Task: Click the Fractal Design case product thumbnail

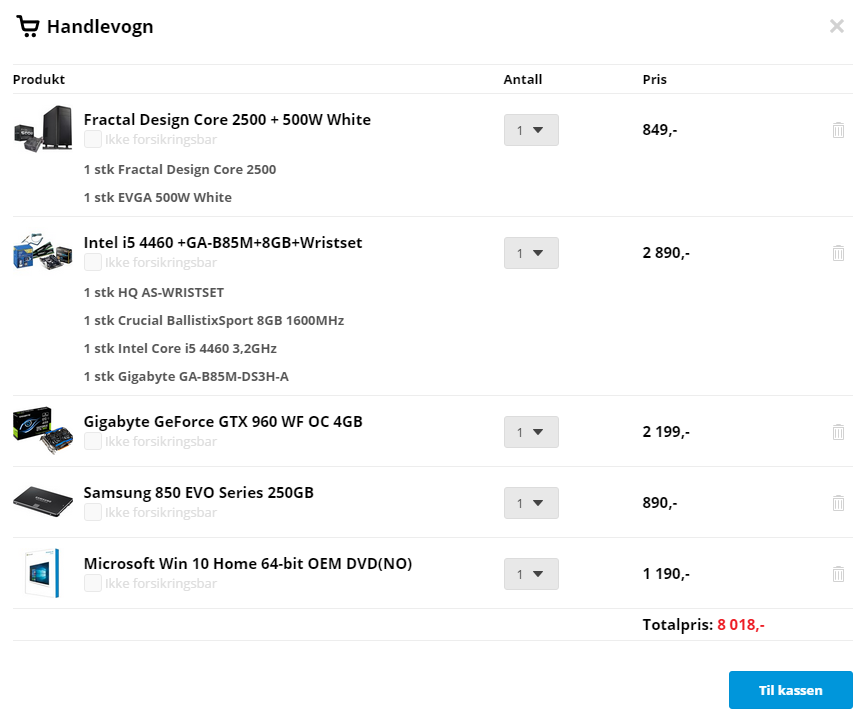Action: pyautogui.click(x=43, y=128)
